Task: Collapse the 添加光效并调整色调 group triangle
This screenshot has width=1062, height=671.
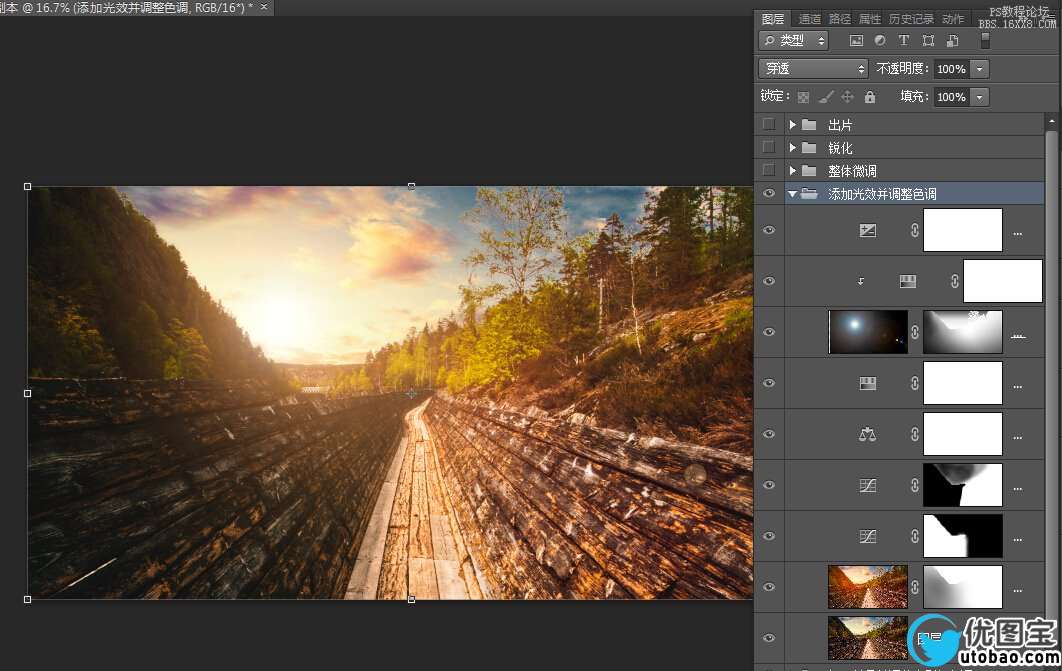Action: tap(792, 194)
